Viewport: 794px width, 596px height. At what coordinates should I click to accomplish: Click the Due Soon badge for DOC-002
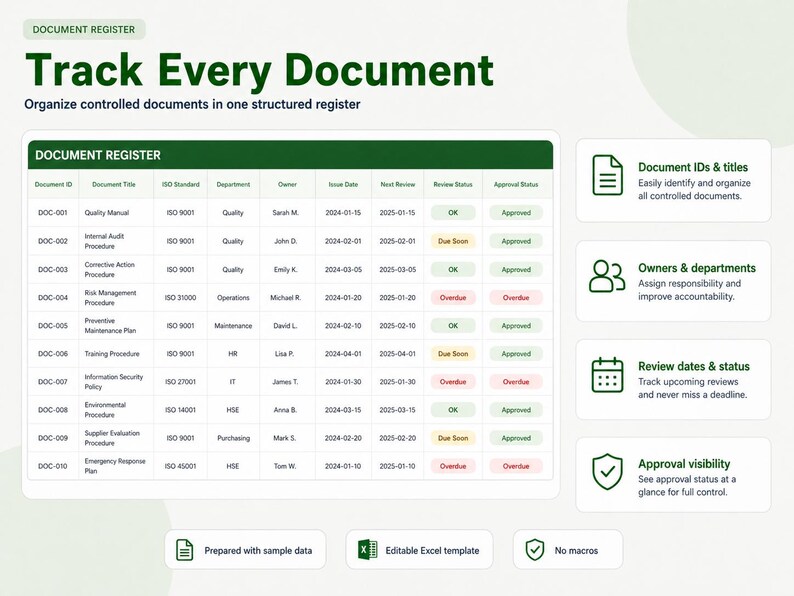click(x=453, y=241)
